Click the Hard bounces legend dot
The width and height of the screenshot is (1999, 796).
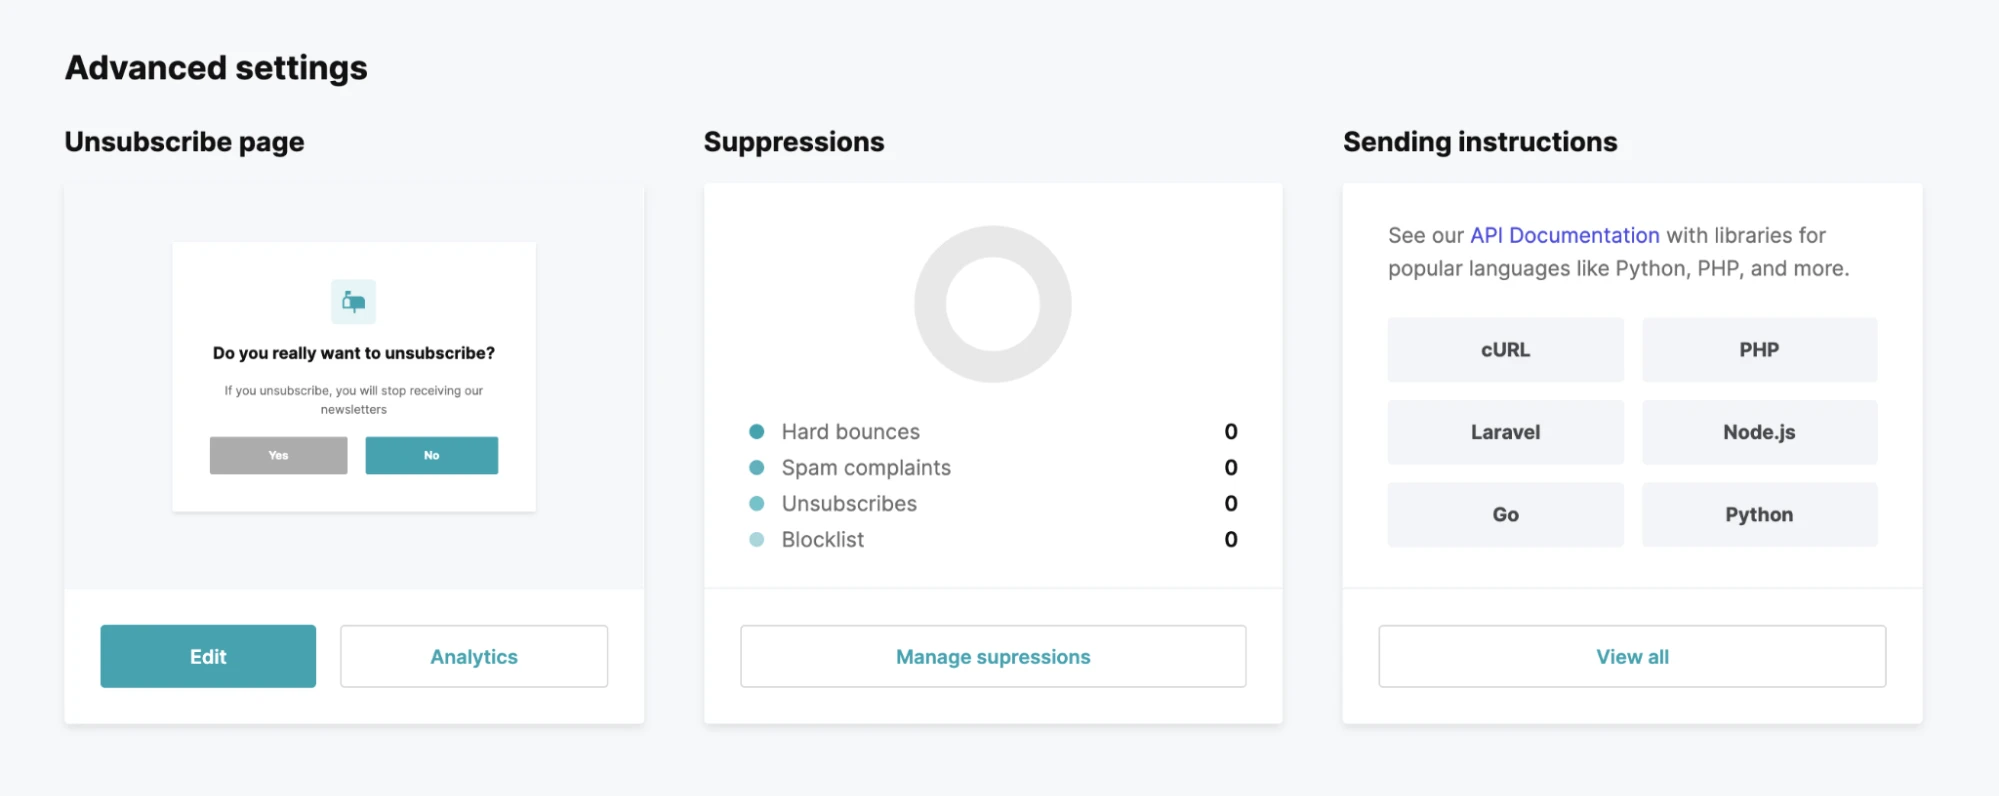[757, 431]
